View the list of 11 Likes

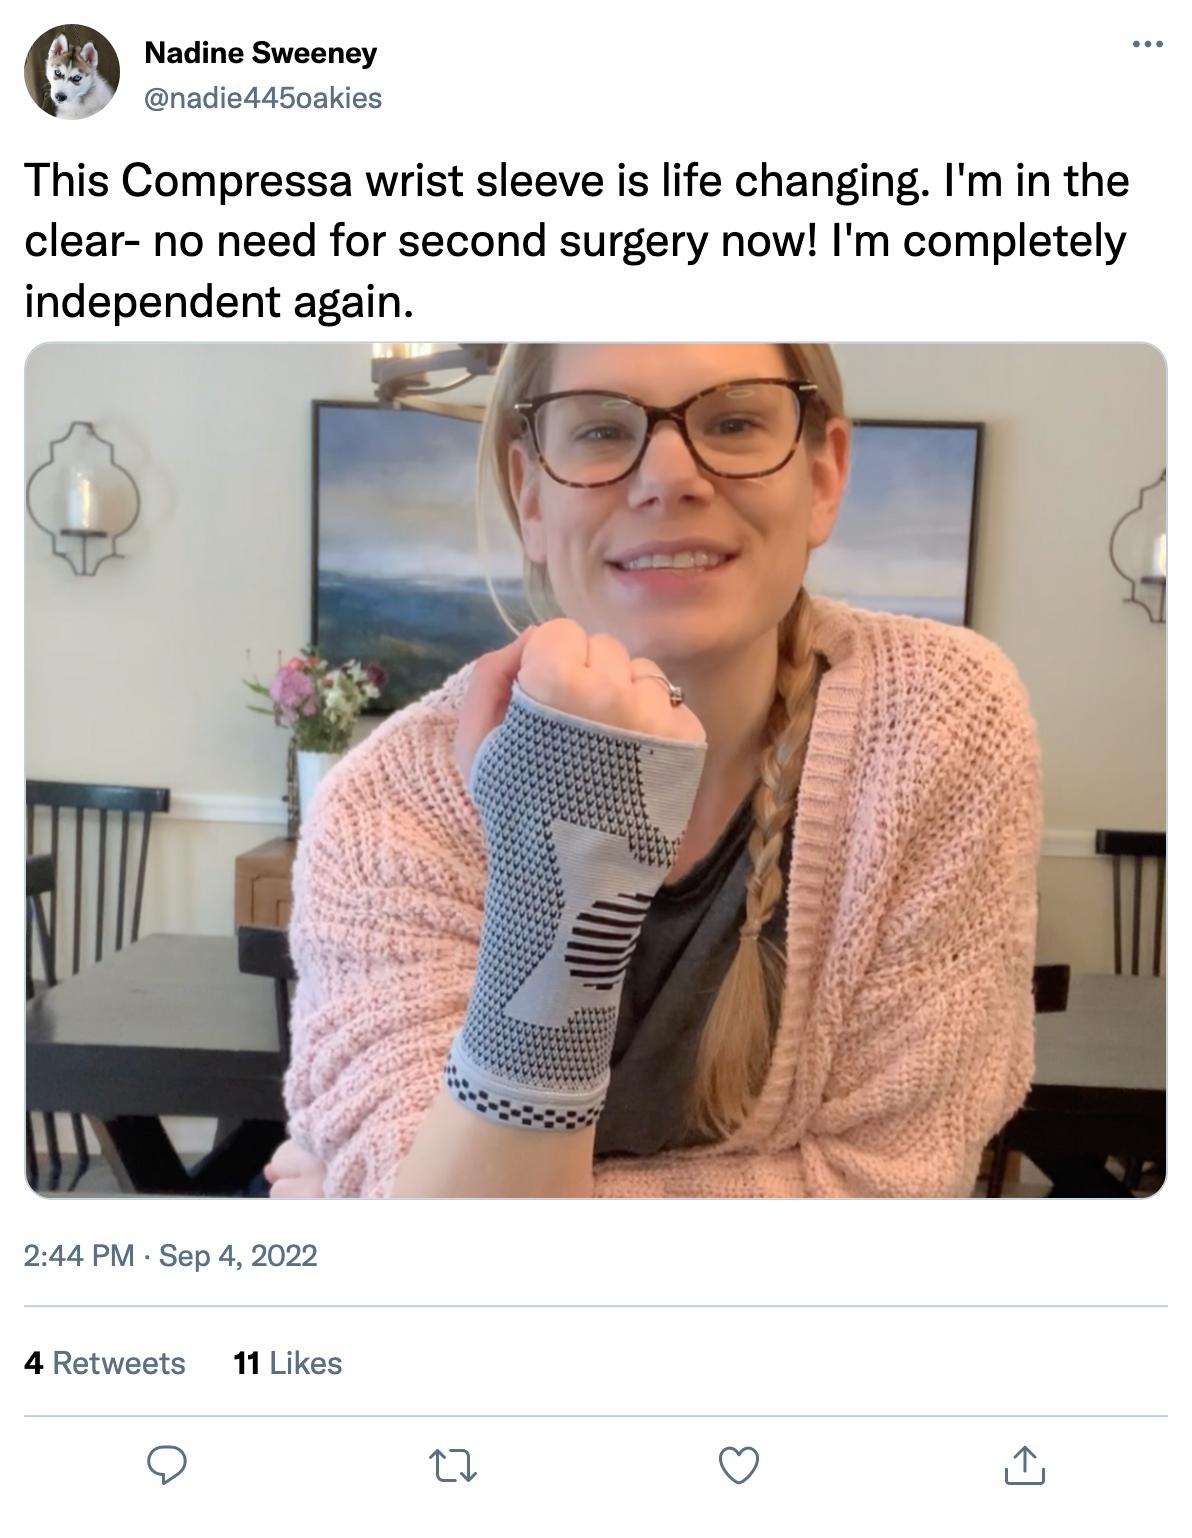(287, 1363)
